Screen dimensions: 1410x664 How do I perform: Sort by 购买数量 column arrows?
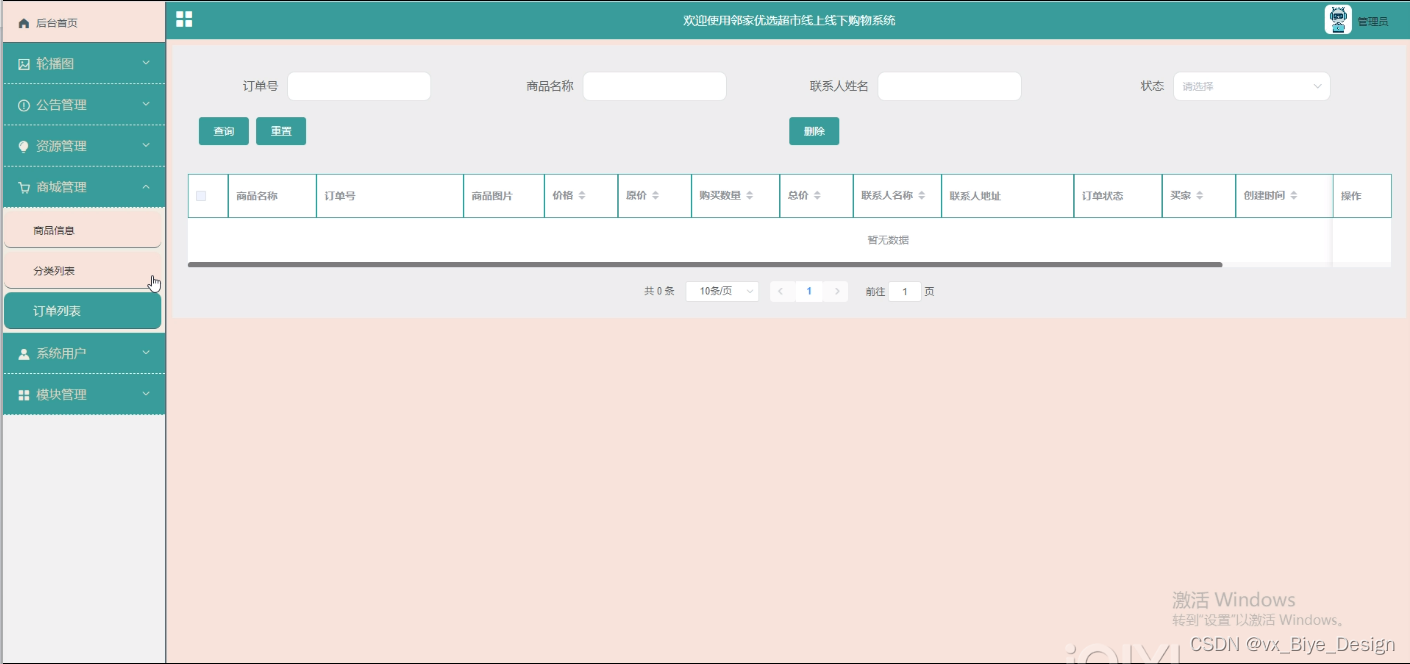point(749,196)
